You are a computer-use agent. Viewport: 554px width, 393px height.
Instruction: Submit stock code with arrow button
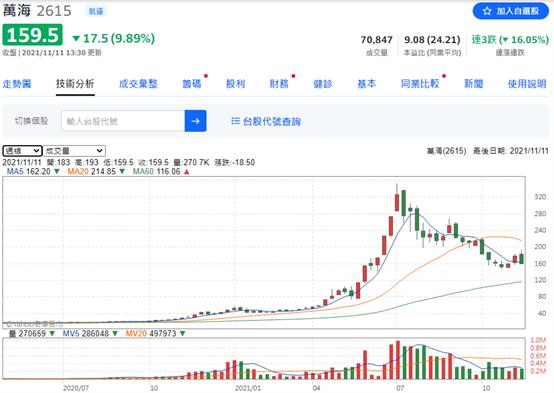pos(195,121)
